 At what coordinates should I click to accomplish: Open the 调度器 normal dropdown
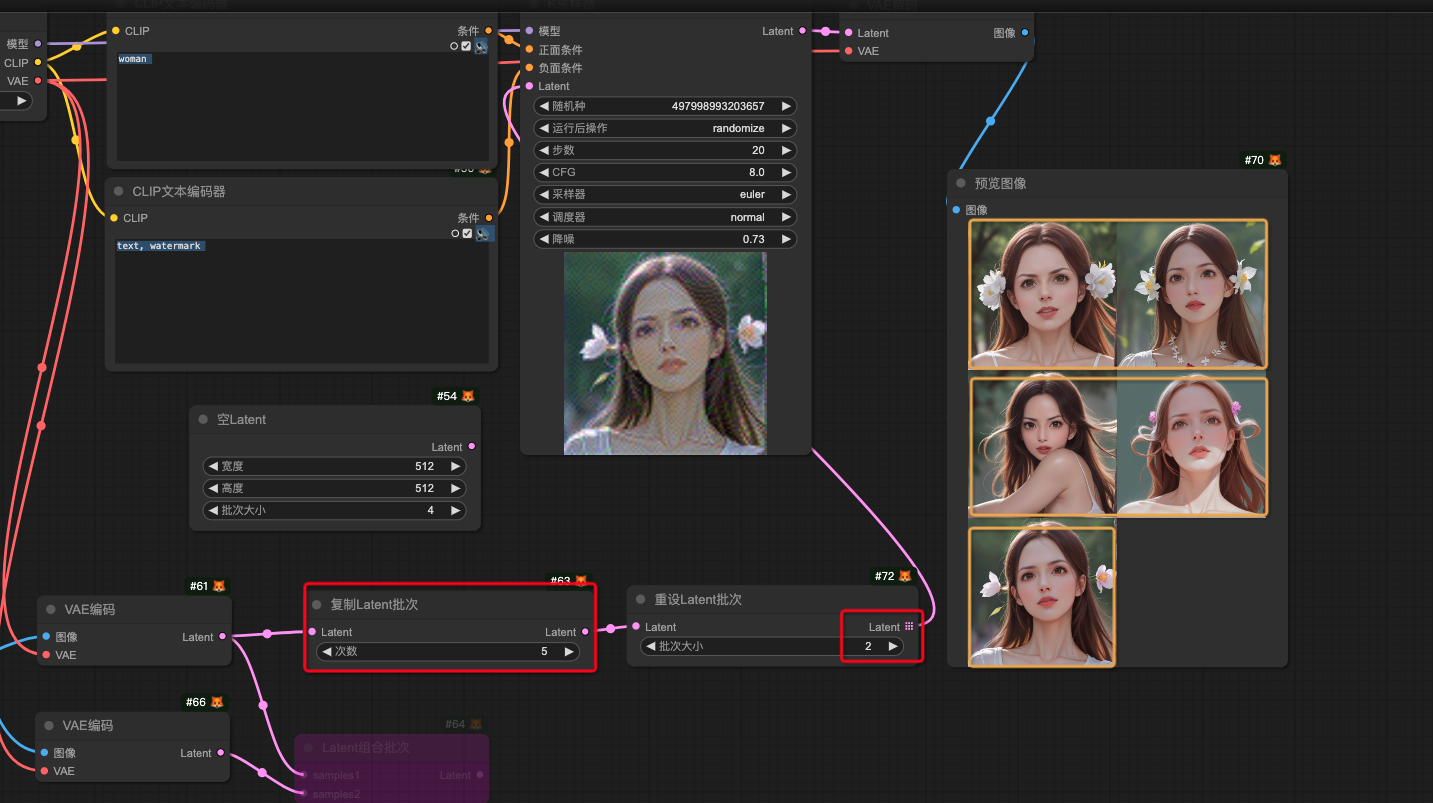pos(665,217)
